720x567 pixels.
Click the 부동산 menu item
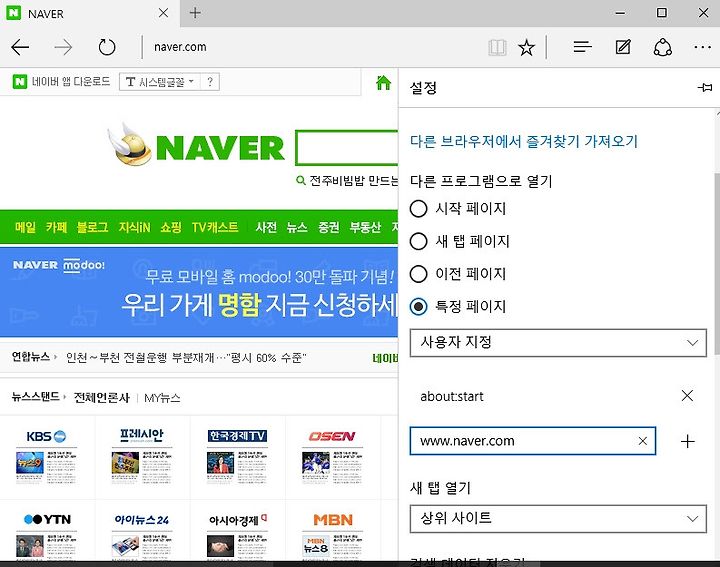click(365, 227)
